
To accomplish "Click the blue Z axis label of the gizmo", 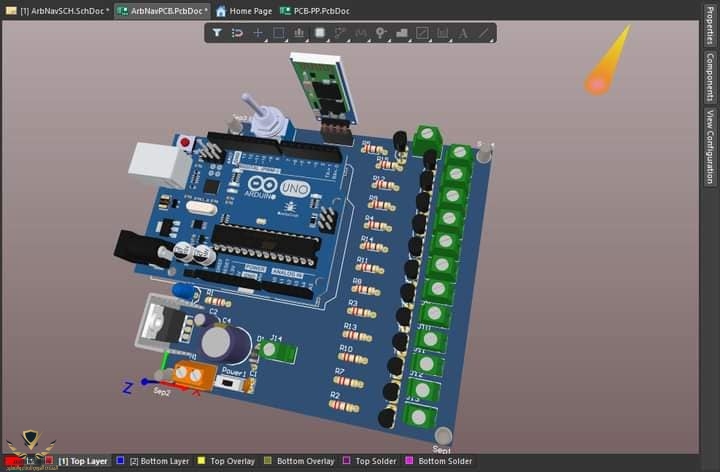I will click(127, 388).
